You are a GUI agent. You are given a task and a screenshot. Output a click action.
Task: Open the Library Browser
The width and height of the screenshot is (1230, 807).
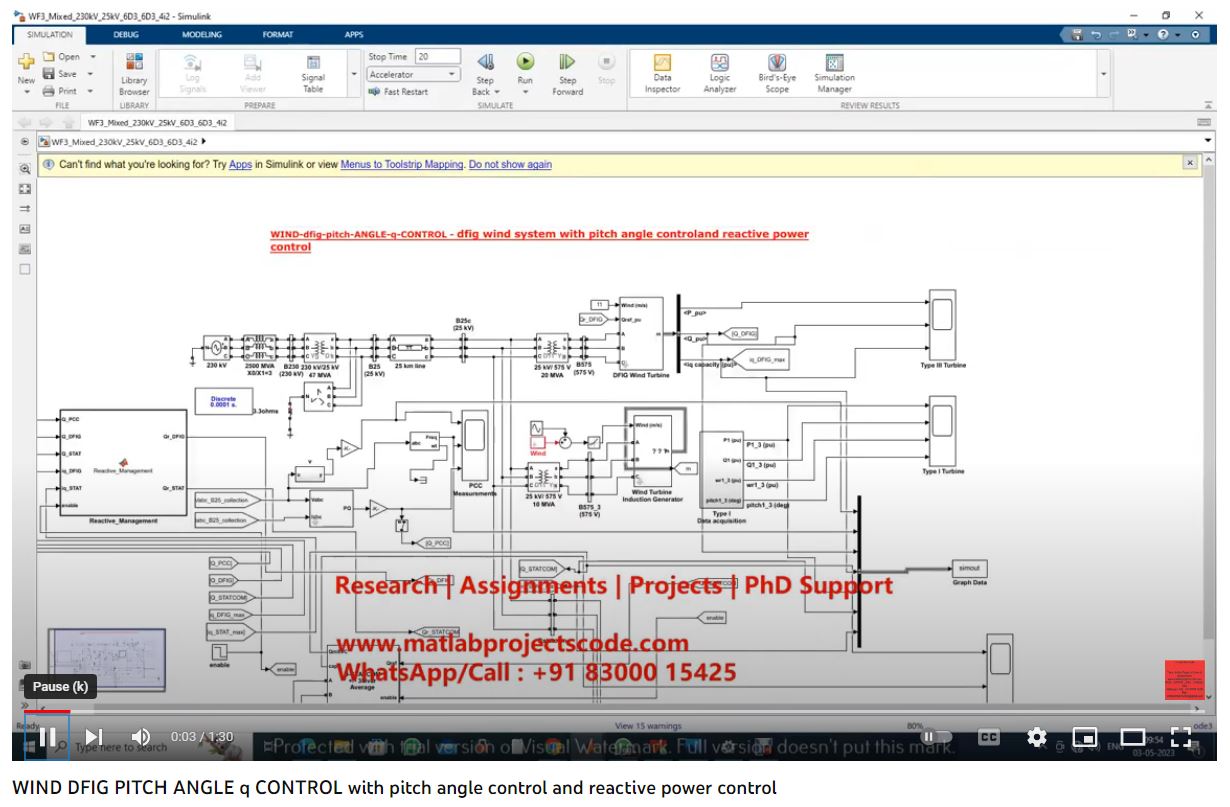pos(134,72)
